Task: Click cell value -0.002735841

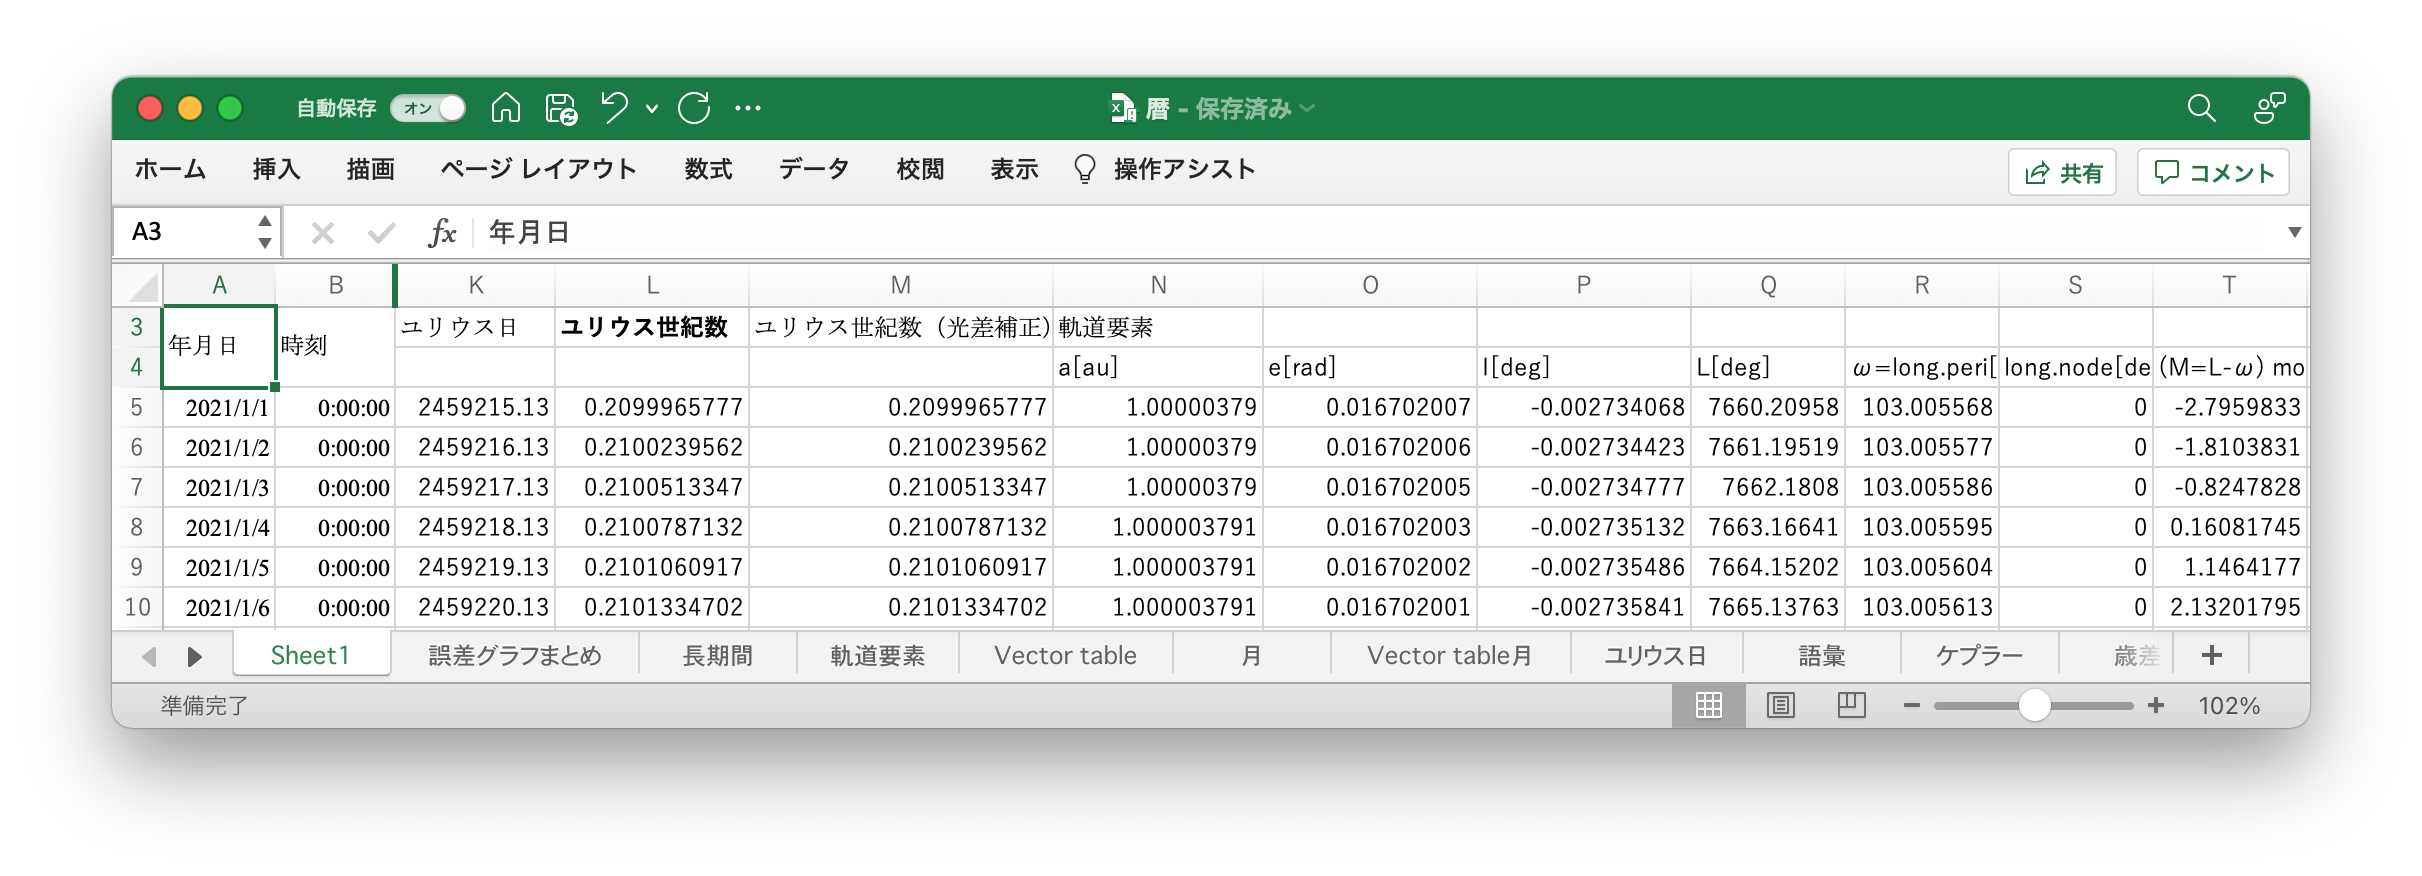Action: click(x=1584, y=607)
